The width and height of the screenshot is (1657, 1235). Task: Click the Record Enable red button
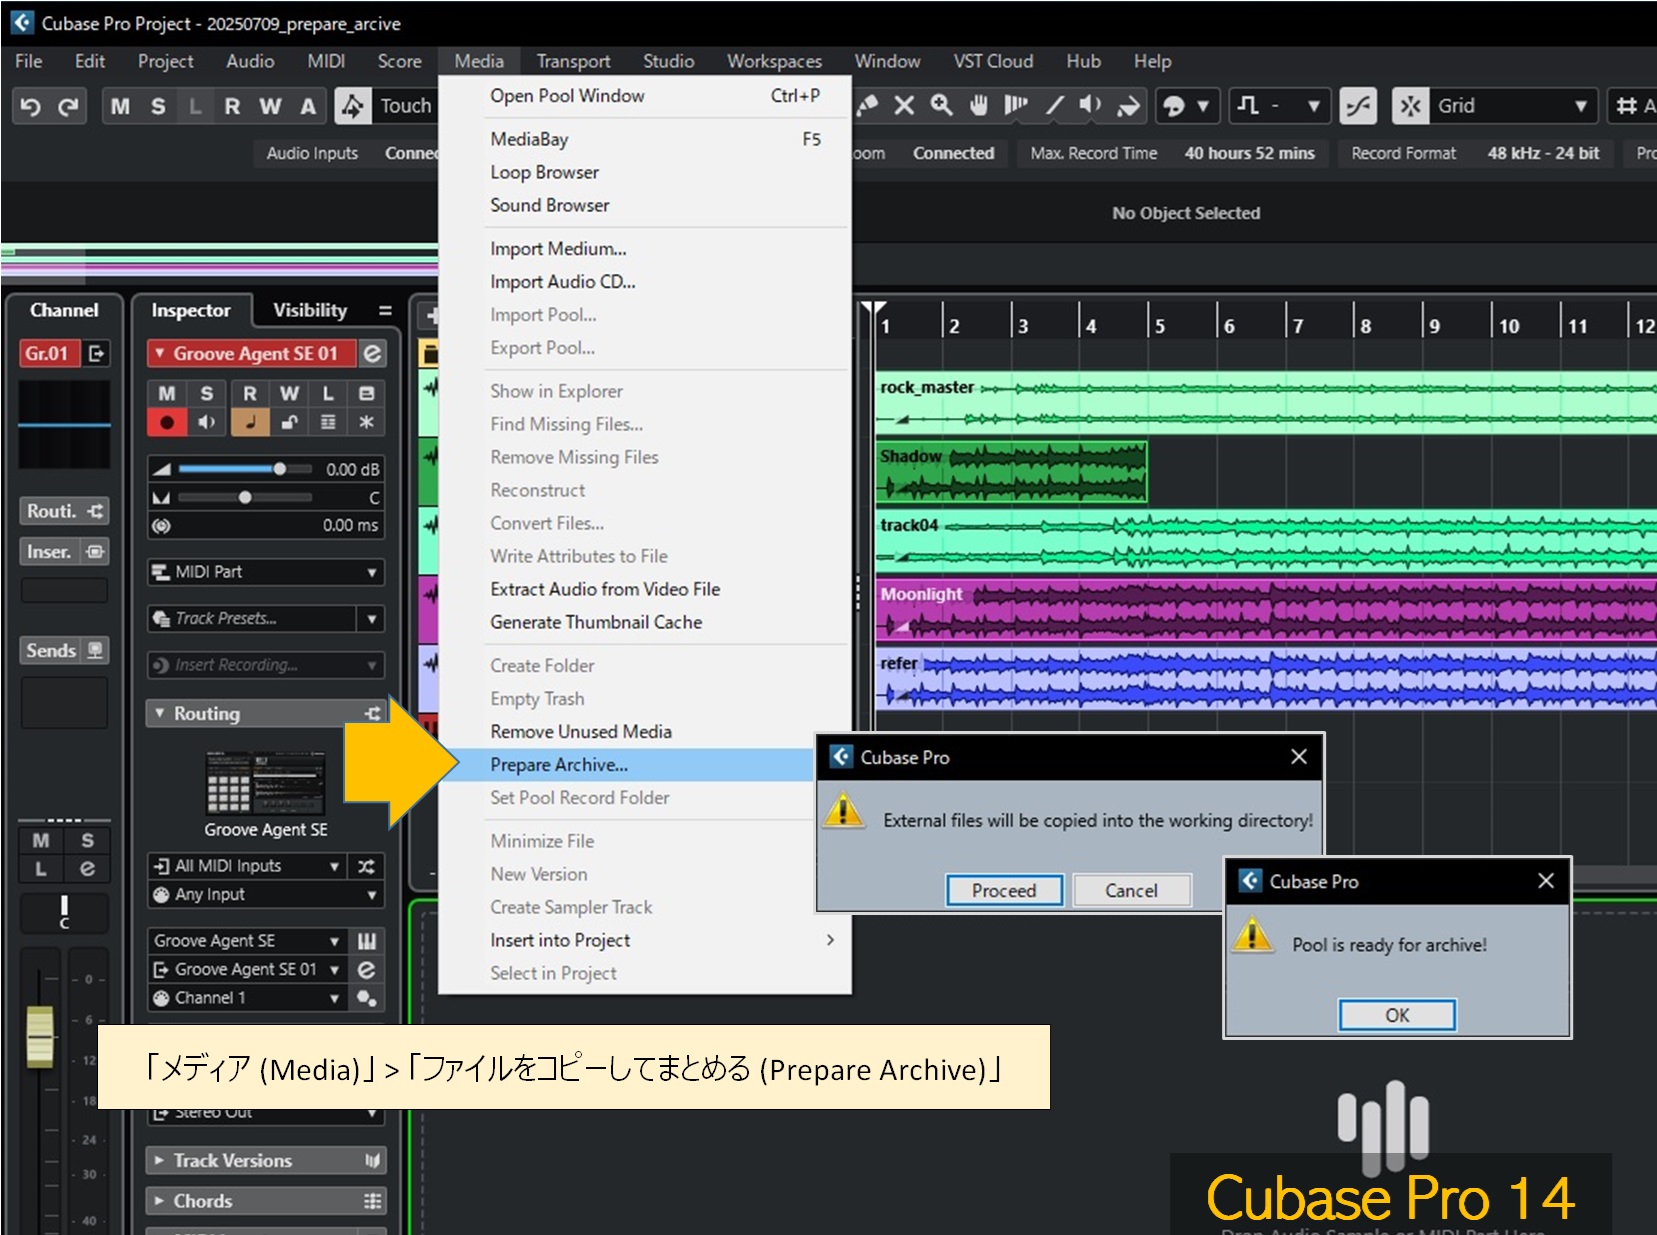coord(167,422)
